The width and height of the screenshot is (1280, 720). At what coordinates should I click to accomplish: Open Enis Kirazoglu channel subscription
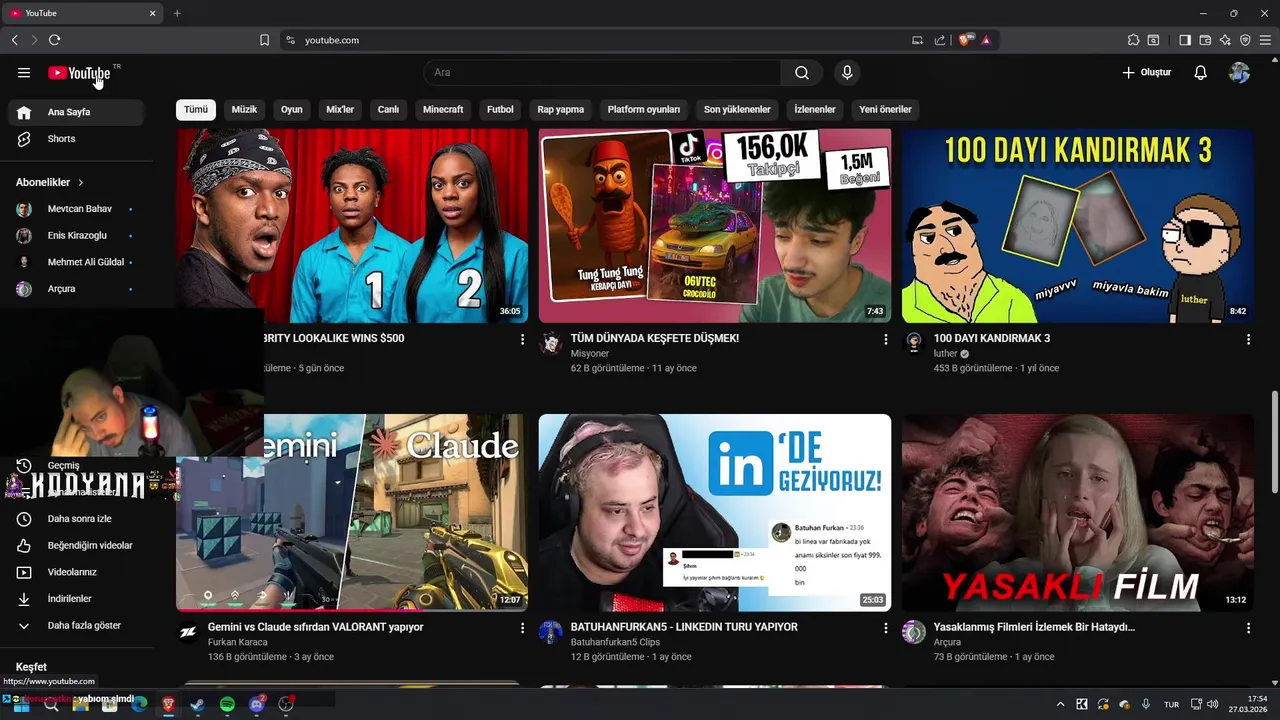pyautogui.click(x=77, y=235)
